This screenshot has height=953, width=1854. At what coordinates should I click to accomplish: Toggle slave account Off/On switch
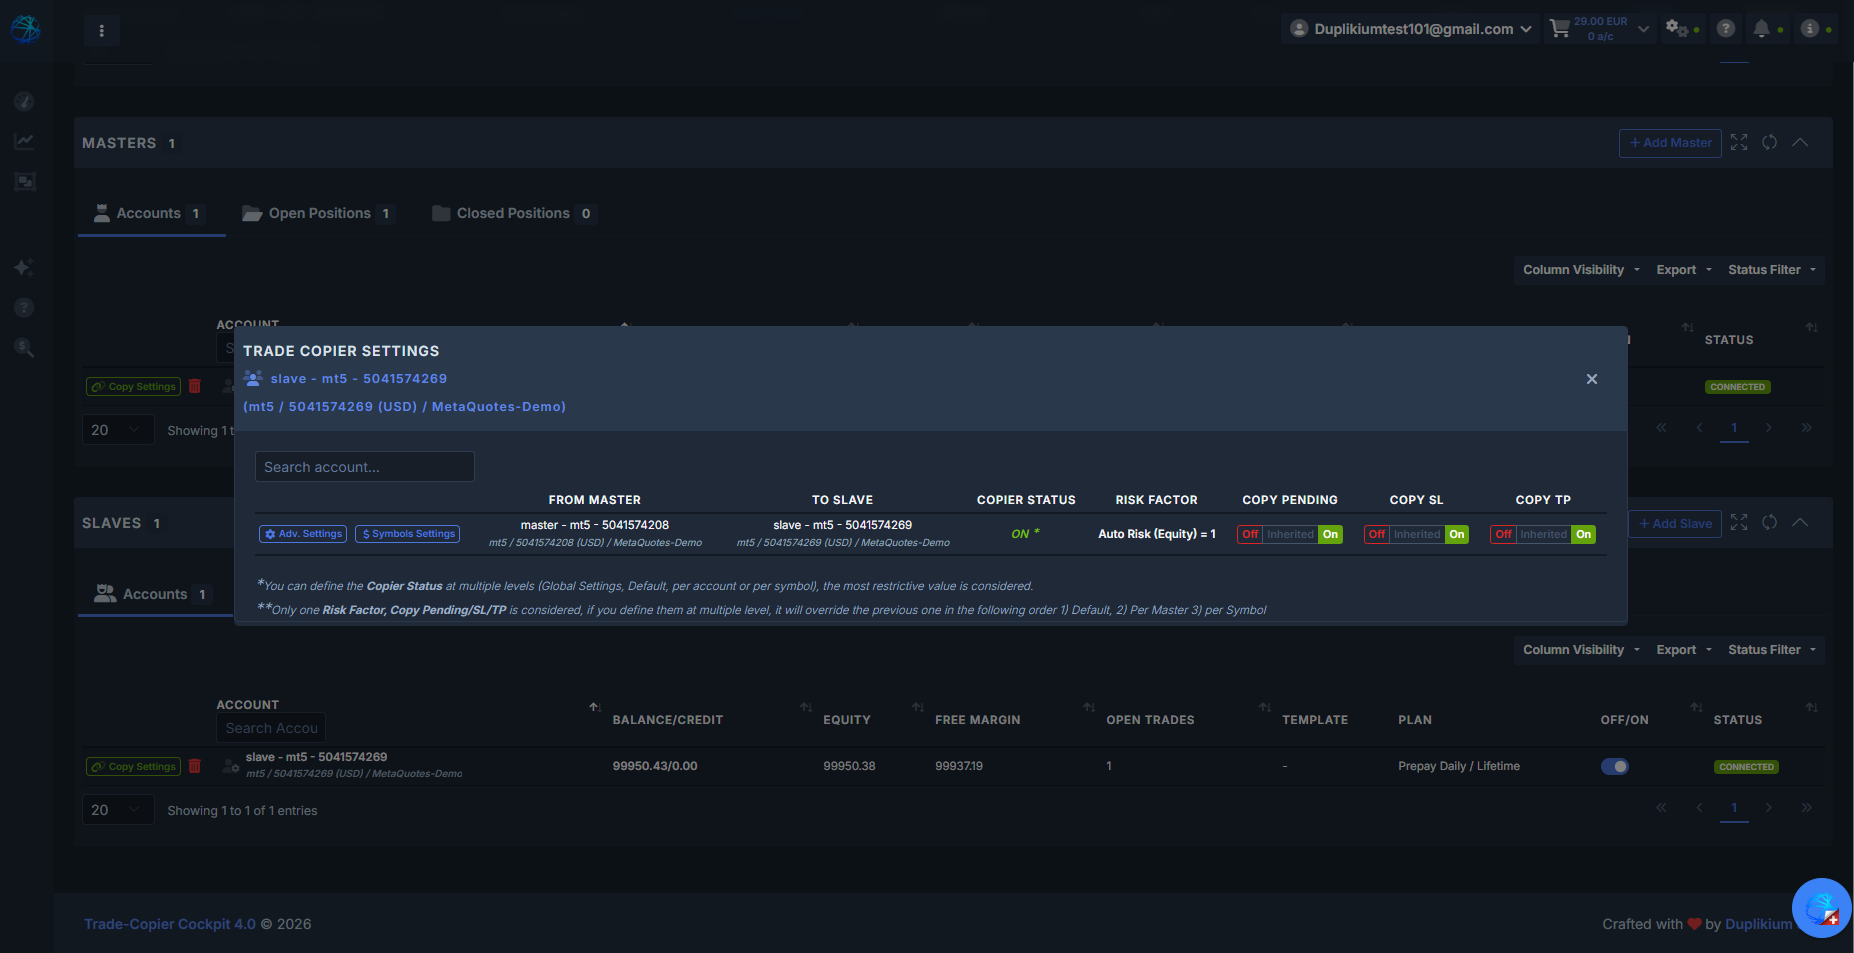coord(1615,766)
